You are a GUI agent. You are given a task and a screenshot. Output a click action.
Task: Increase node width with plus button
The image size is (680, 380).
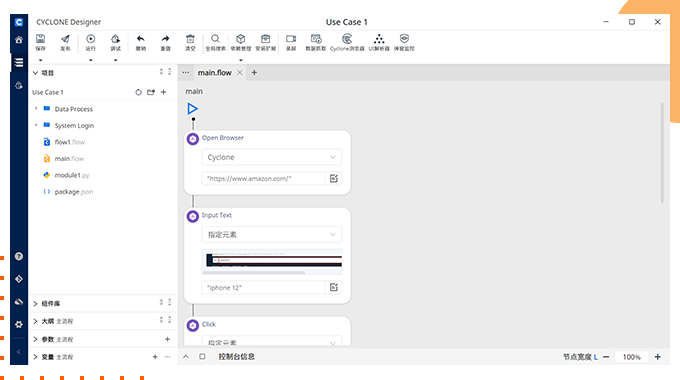[x=657, y=357]
